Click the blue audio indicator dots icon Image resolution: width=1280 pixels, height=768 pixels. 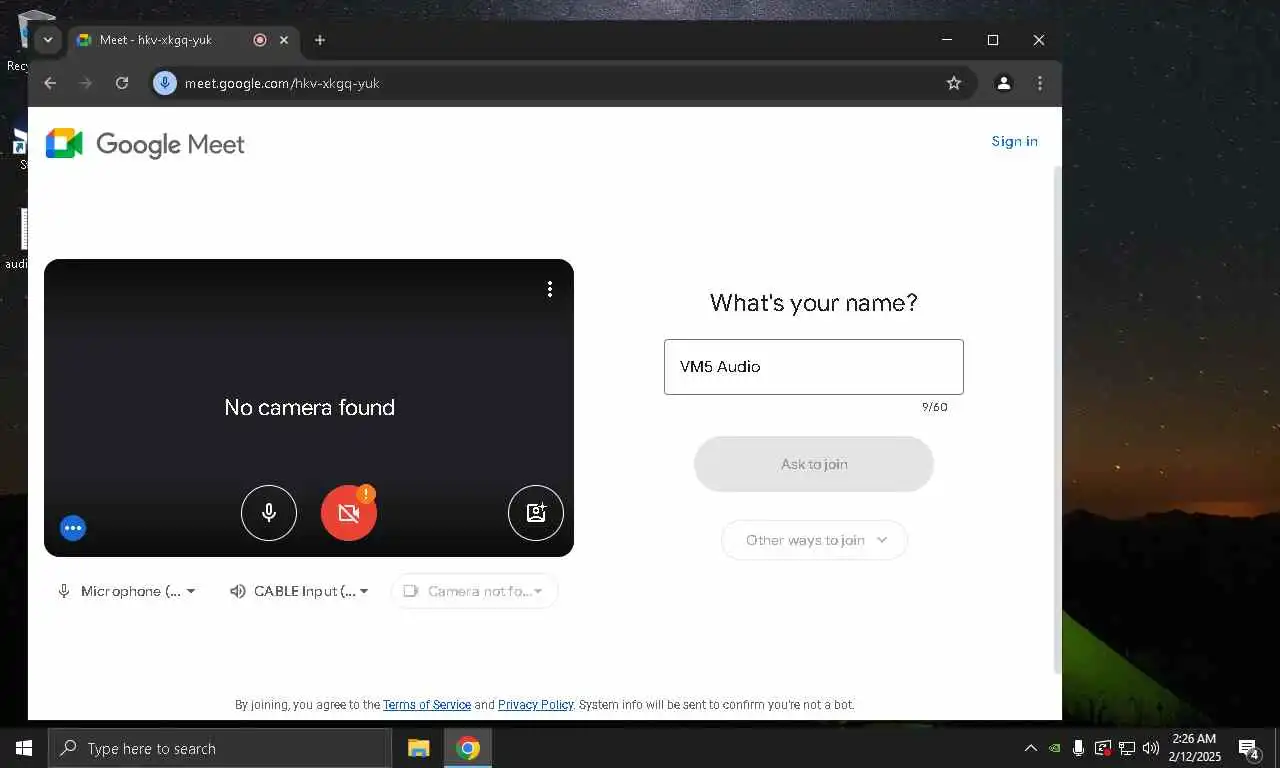point(73,528)
